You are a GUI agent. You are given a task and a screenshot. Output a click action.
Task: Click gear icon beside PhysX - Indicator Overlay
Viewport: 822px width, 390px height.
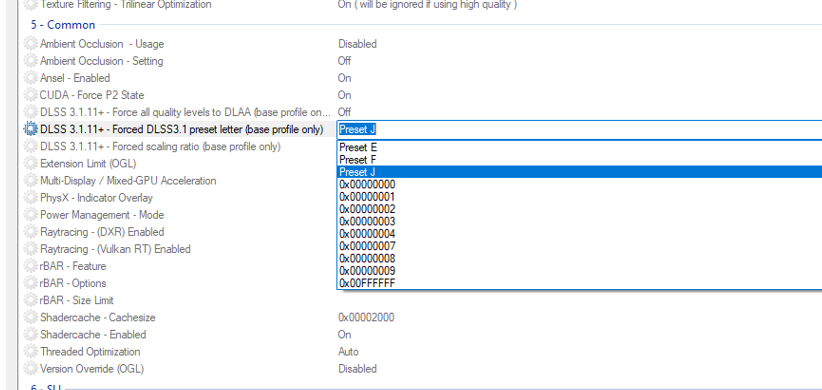click(x=31, y=198)
